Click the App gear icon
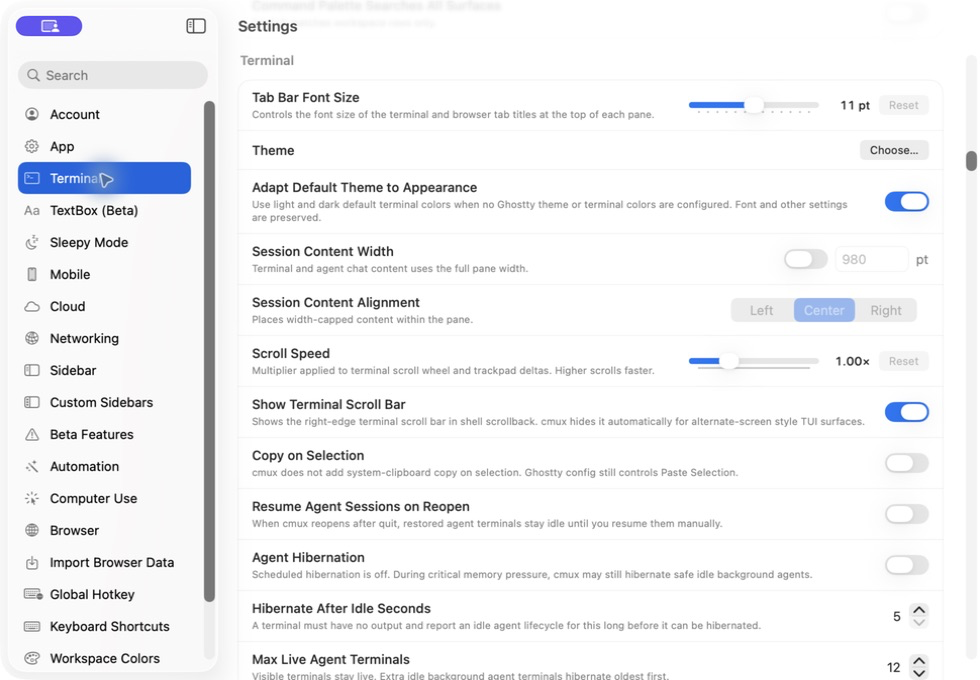This screenshot has height=680, width=980. 32,146
